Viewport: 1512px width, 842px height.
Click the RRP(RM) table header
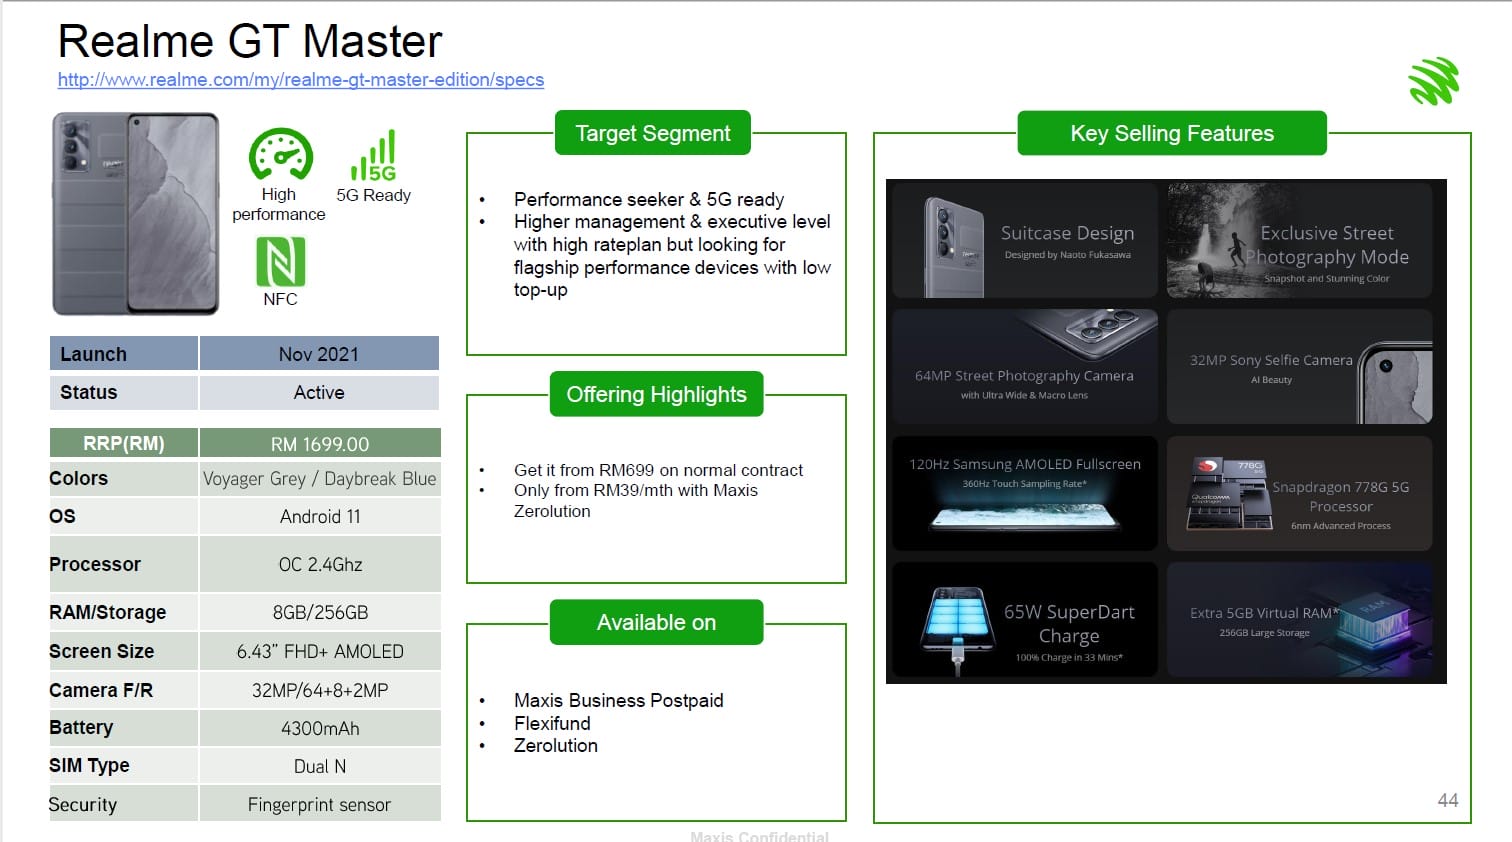pos(124,443)
